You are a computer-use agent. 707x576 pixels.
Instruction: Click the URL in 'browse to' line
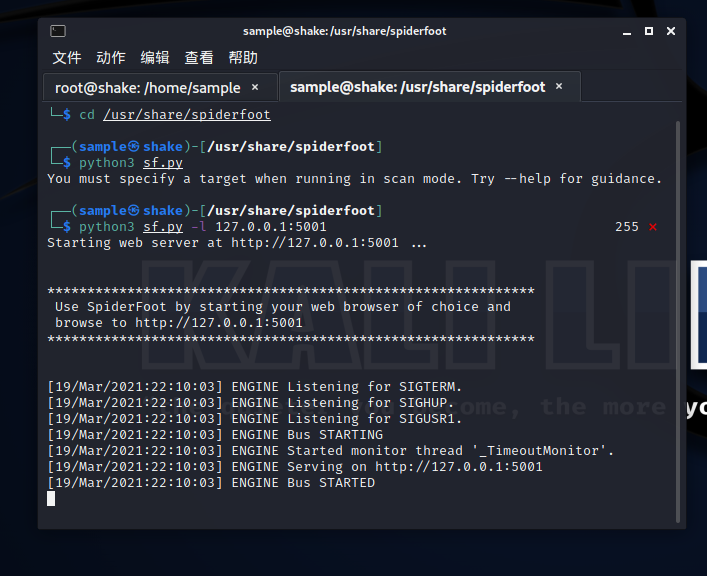[x=219, y=323]
